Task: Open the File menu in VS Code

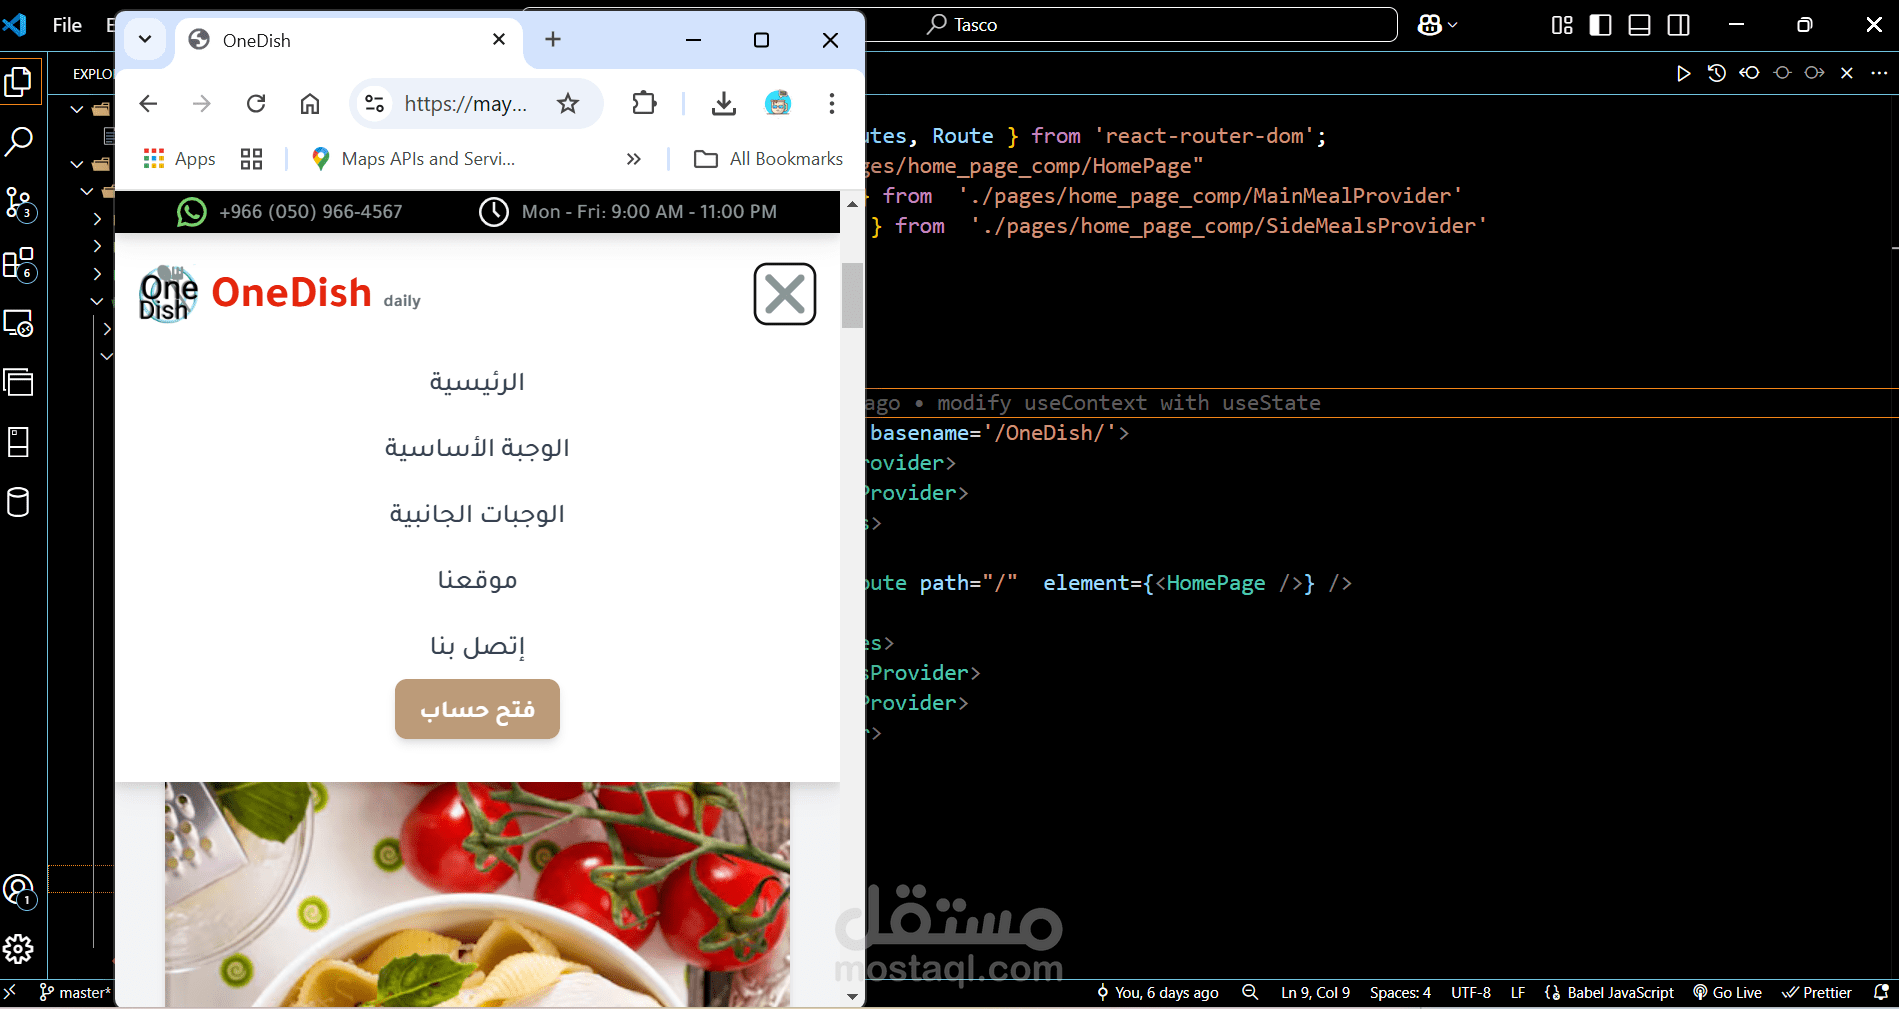Action: 67,25
